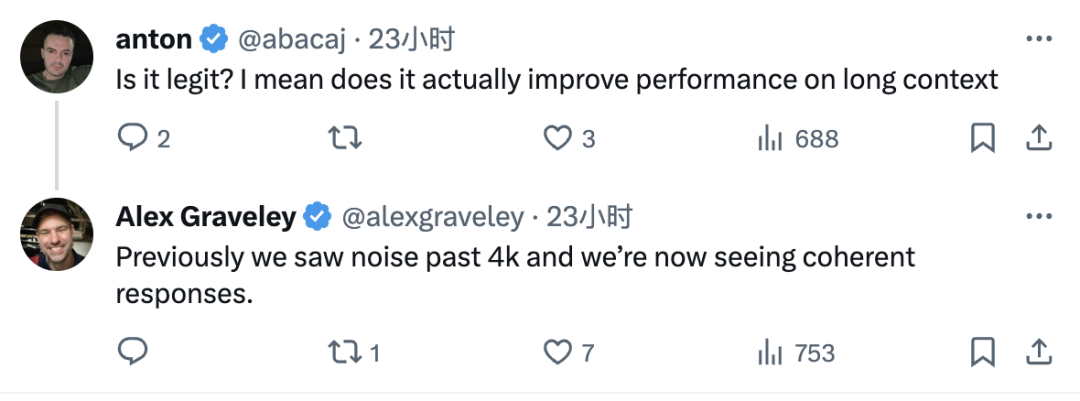The image size is (1080, 401).
Task: Open the Alex Graveley display name
Action: pyautogui.click(x=205, y=217)
